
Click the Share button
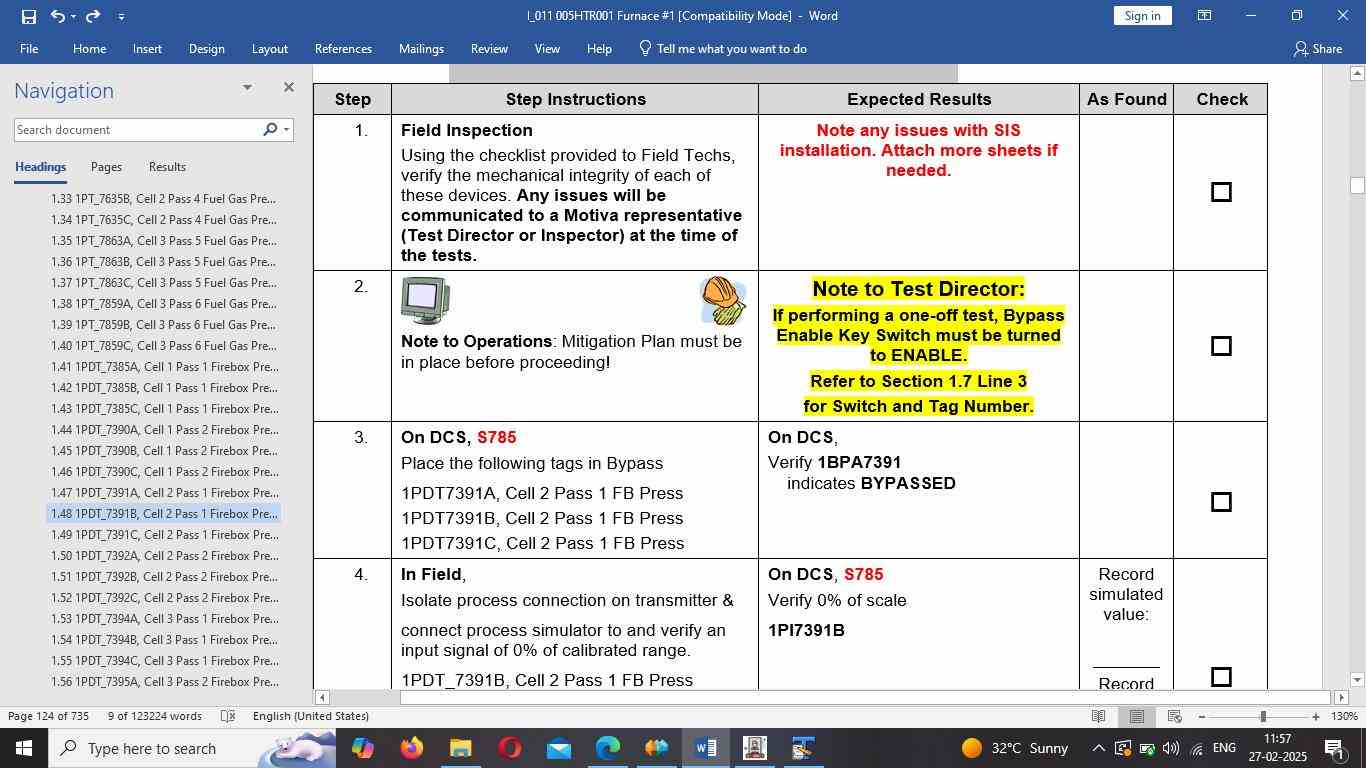pos(1317,49)
